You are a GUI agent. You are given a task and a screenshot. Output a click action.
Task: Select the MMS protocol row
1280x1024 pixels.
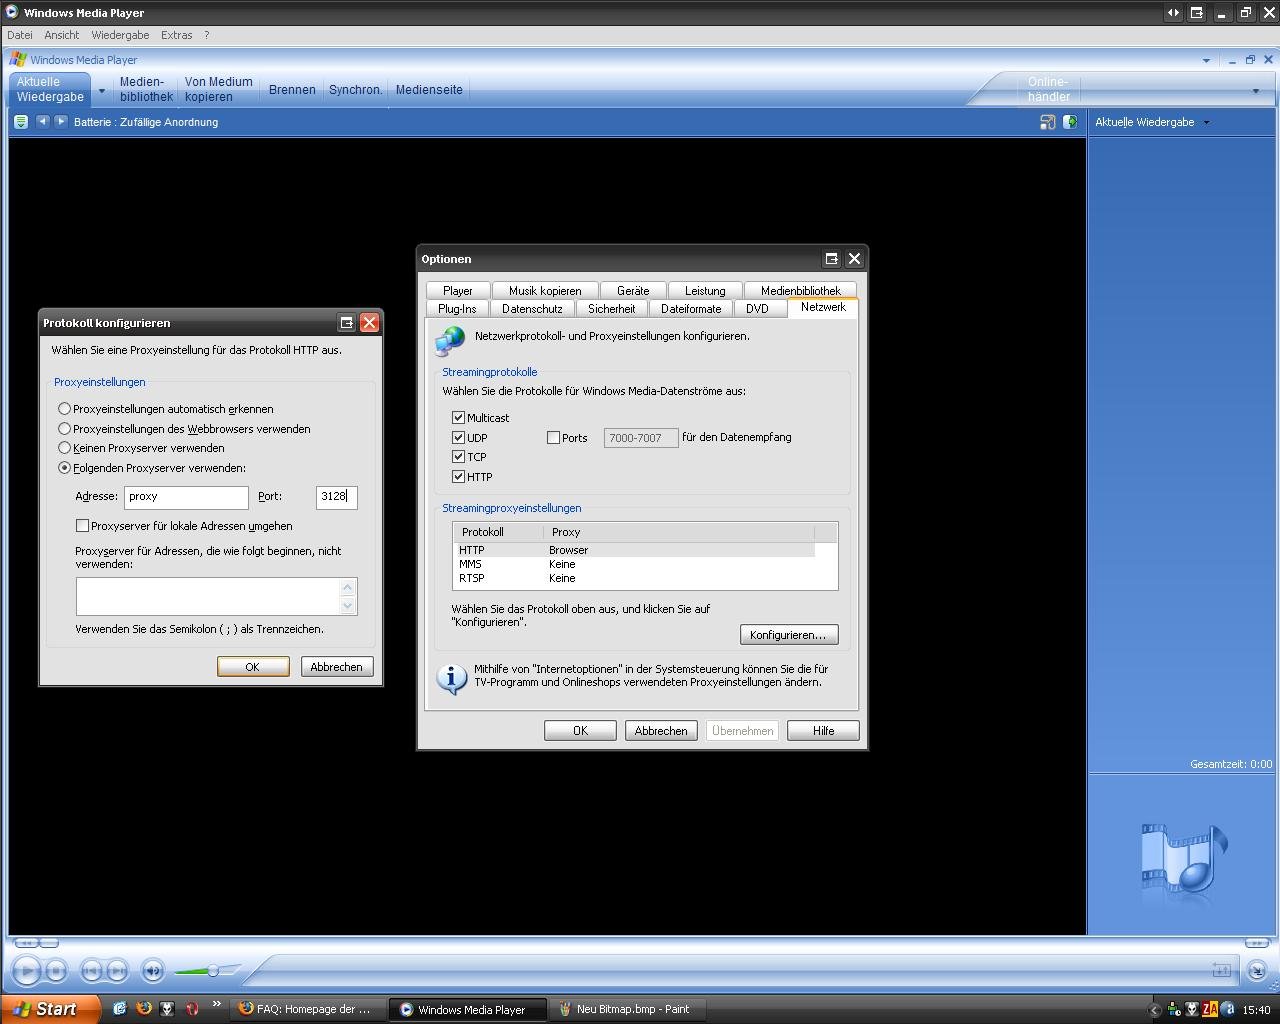coord(634,564)
